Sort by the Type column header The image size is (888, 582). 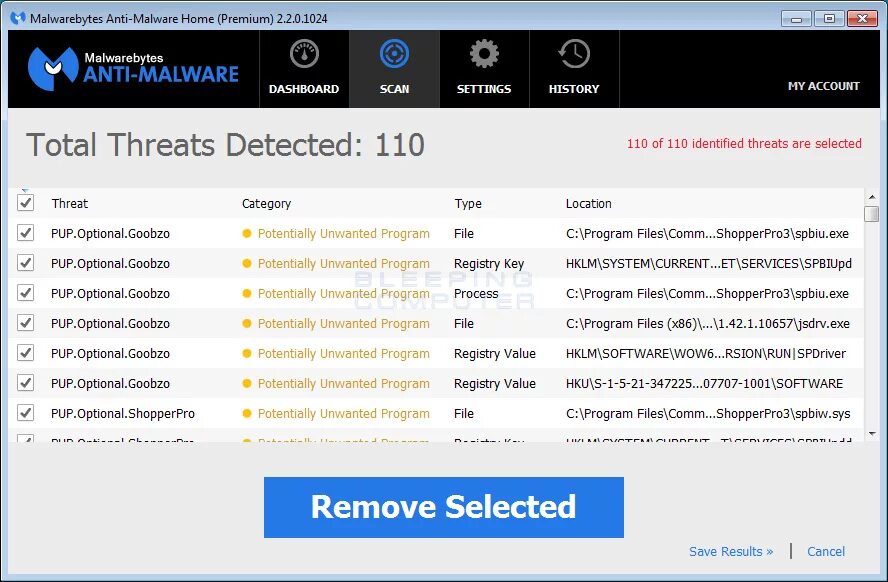468,204
